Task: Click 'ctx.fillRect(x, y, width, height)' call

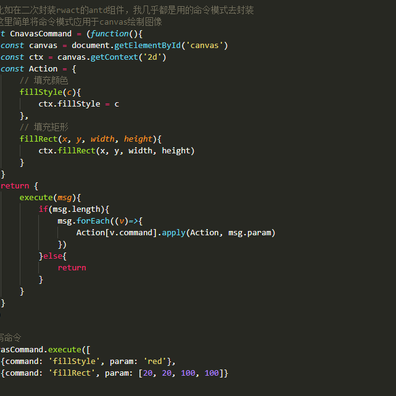Action: 116,151
